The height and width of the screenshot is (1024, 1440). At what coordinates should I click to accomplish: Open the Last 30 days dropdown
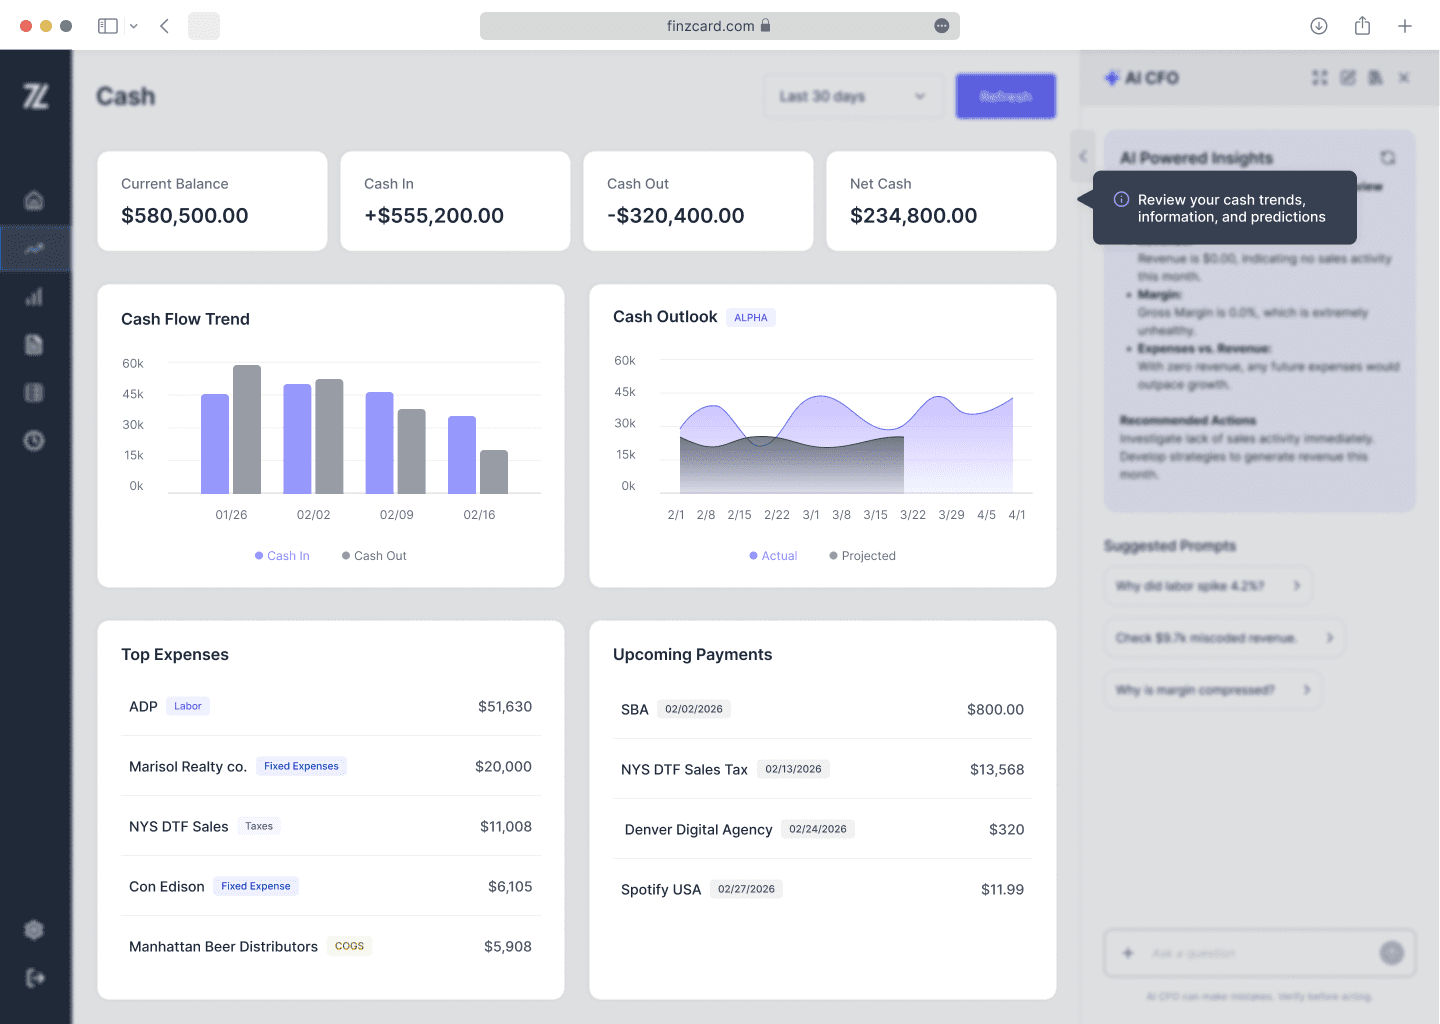853,96
